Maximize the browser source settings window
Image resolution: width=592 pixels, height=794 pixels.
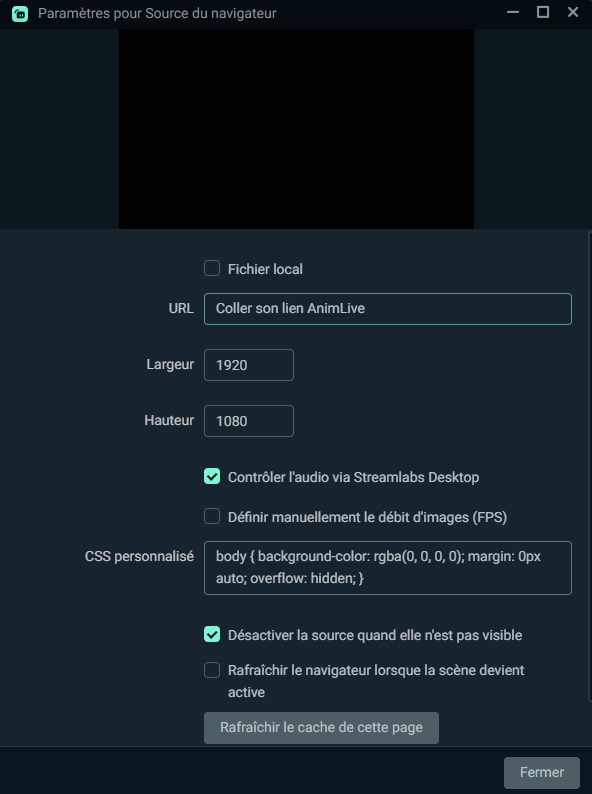pos(543,12)
